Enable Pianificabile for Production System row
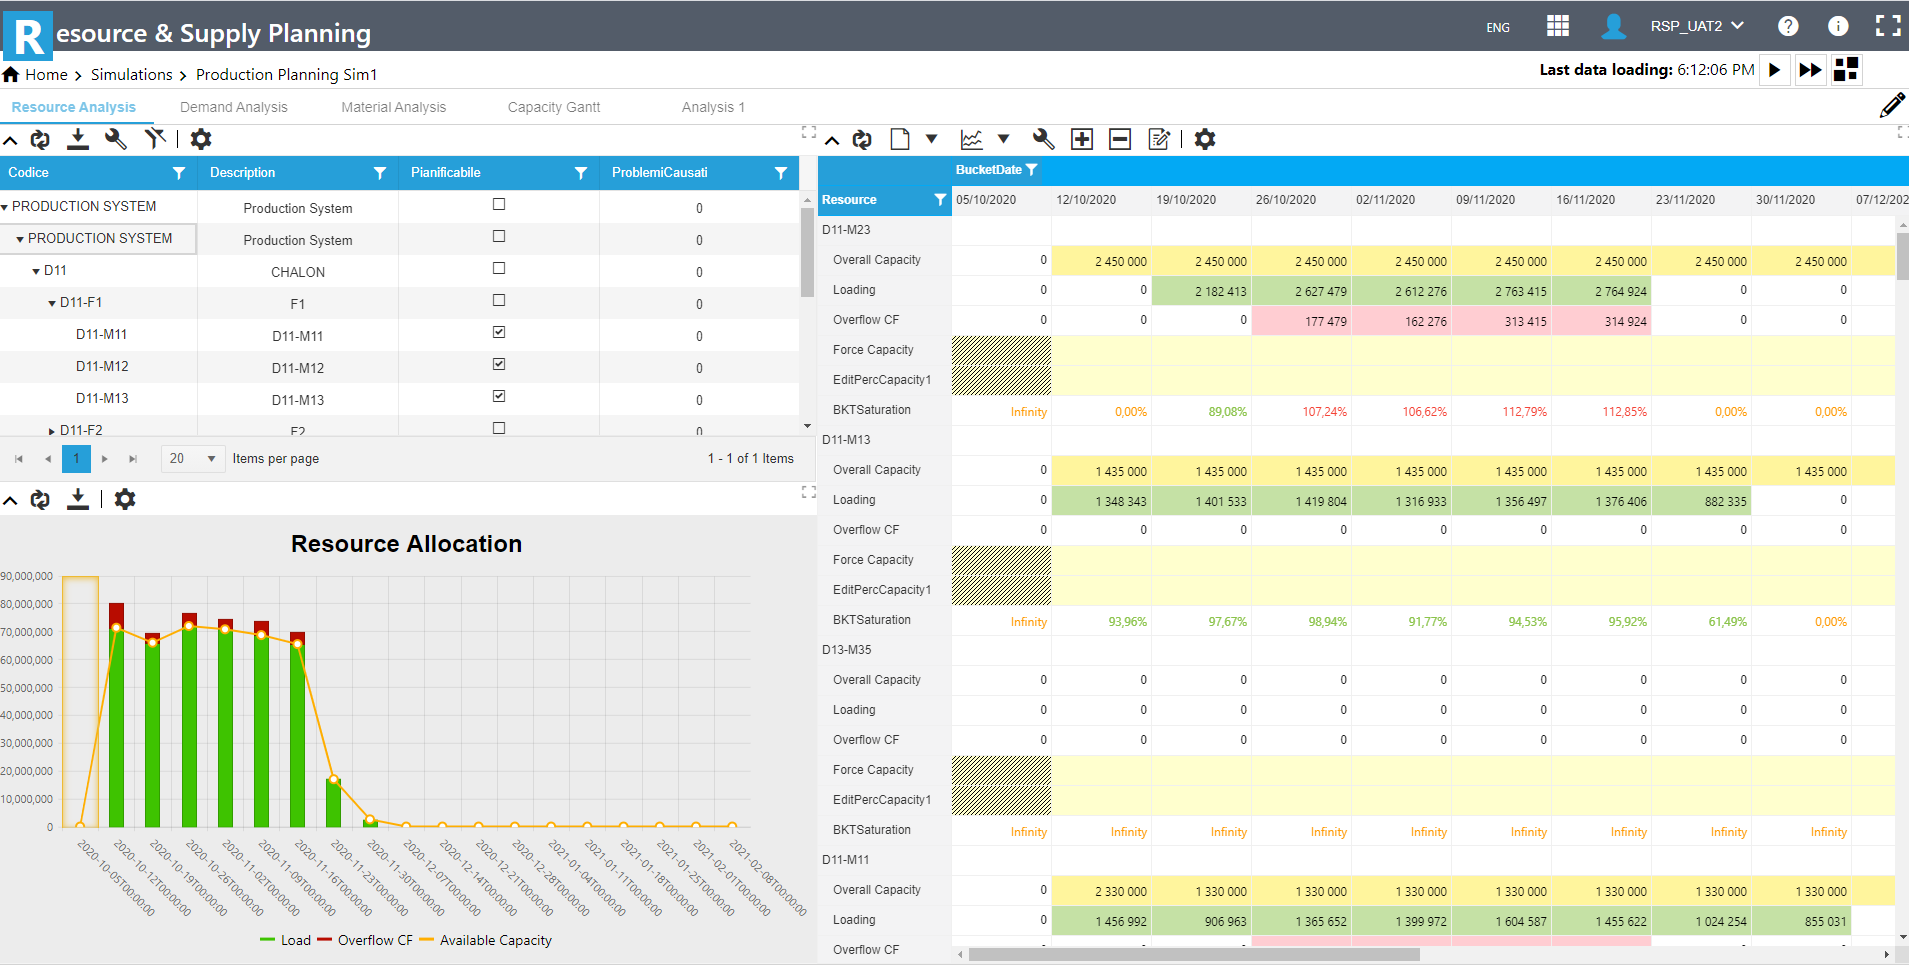Image resolution: width=1909 pixels, height=968 pixels. (x=498, y=204)
